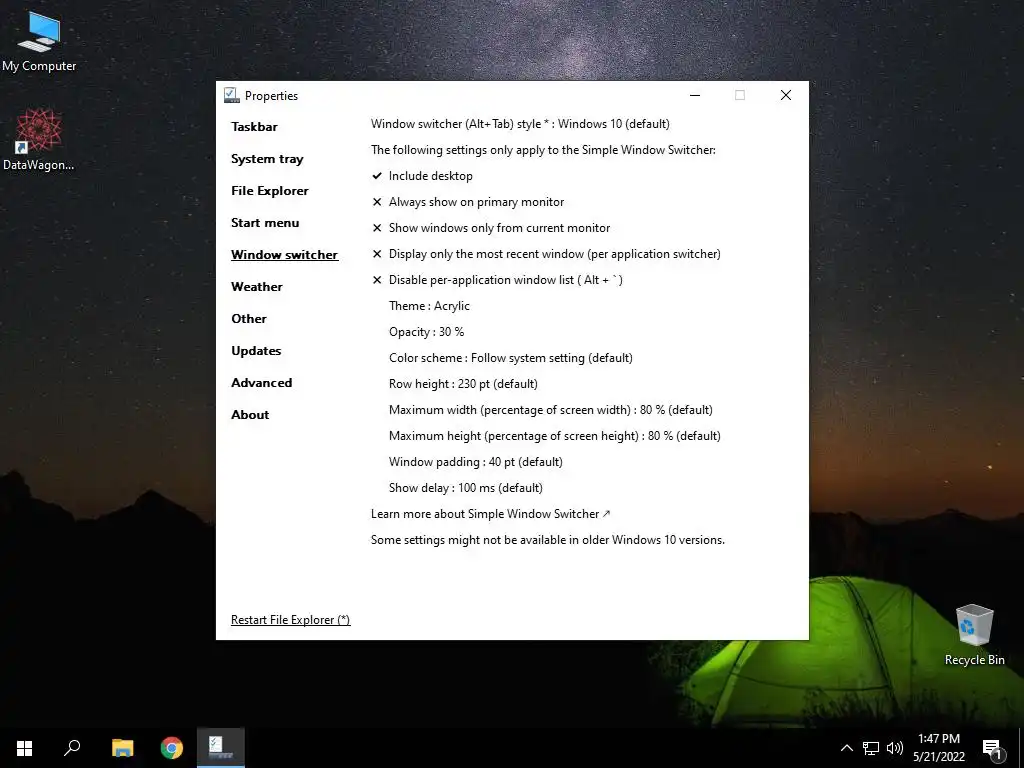The width and height of the screenshot is (1024, 768).
Task: Enable Display only the most recent window
Action: point(547,254)
